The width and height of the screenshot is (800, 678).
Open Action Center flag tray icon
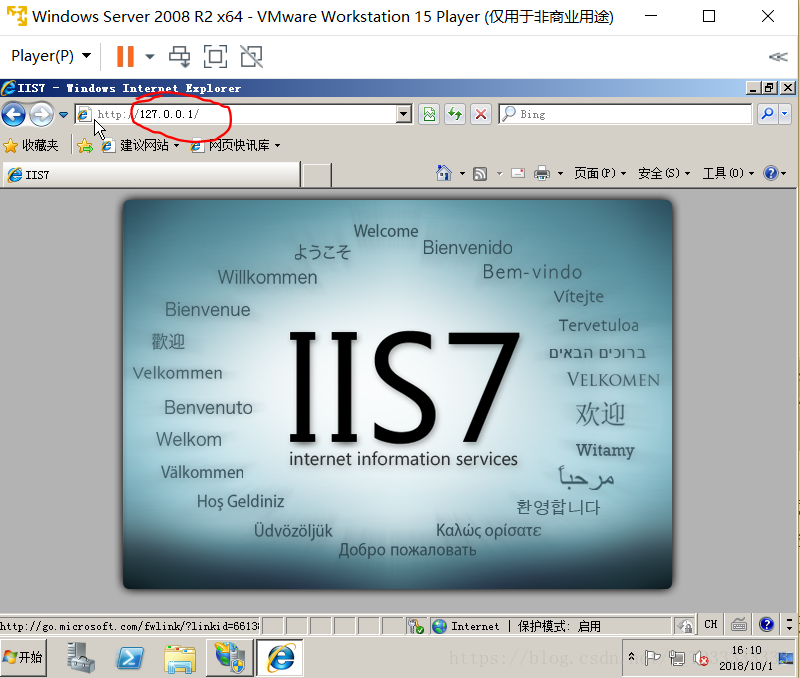(x=653, y=658)
